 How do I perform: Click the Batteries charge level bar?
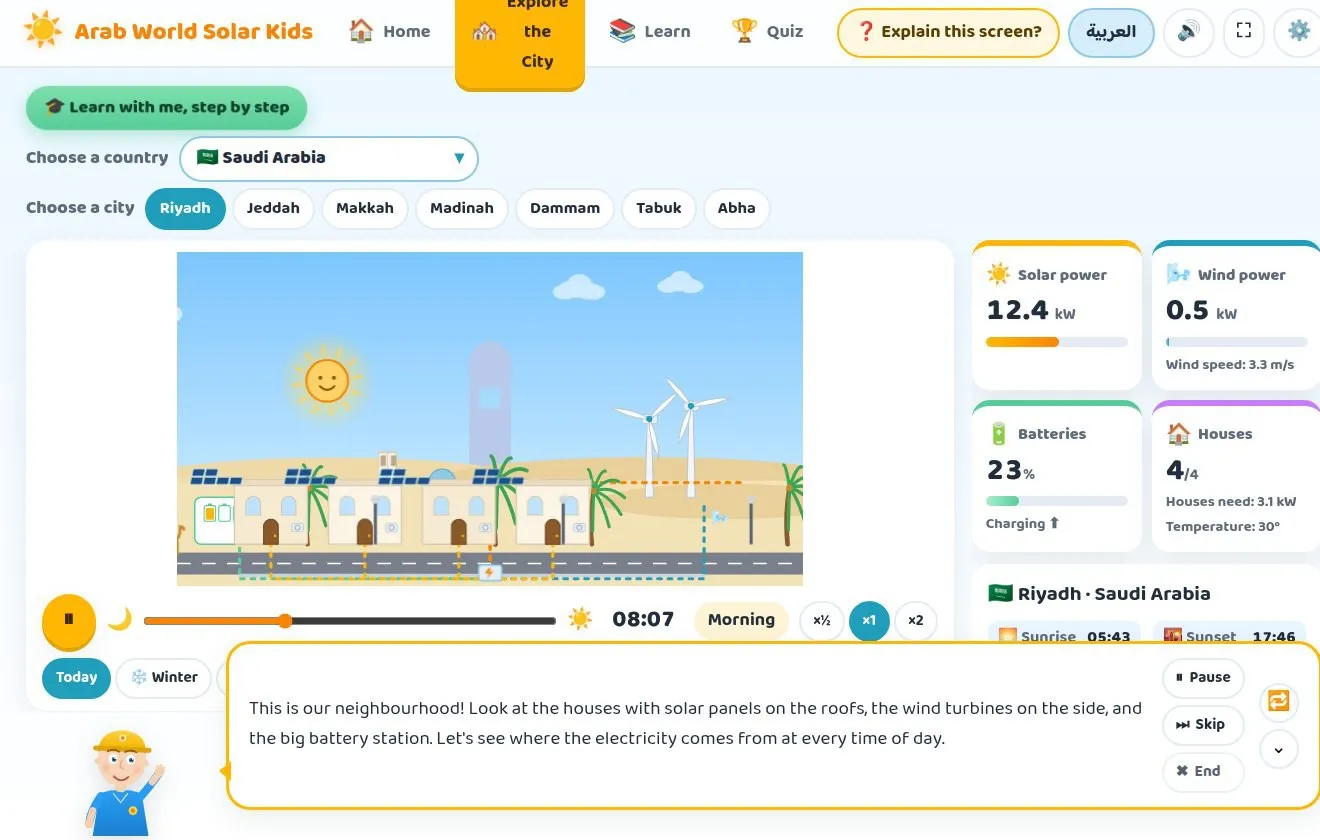pos(1057,501)
